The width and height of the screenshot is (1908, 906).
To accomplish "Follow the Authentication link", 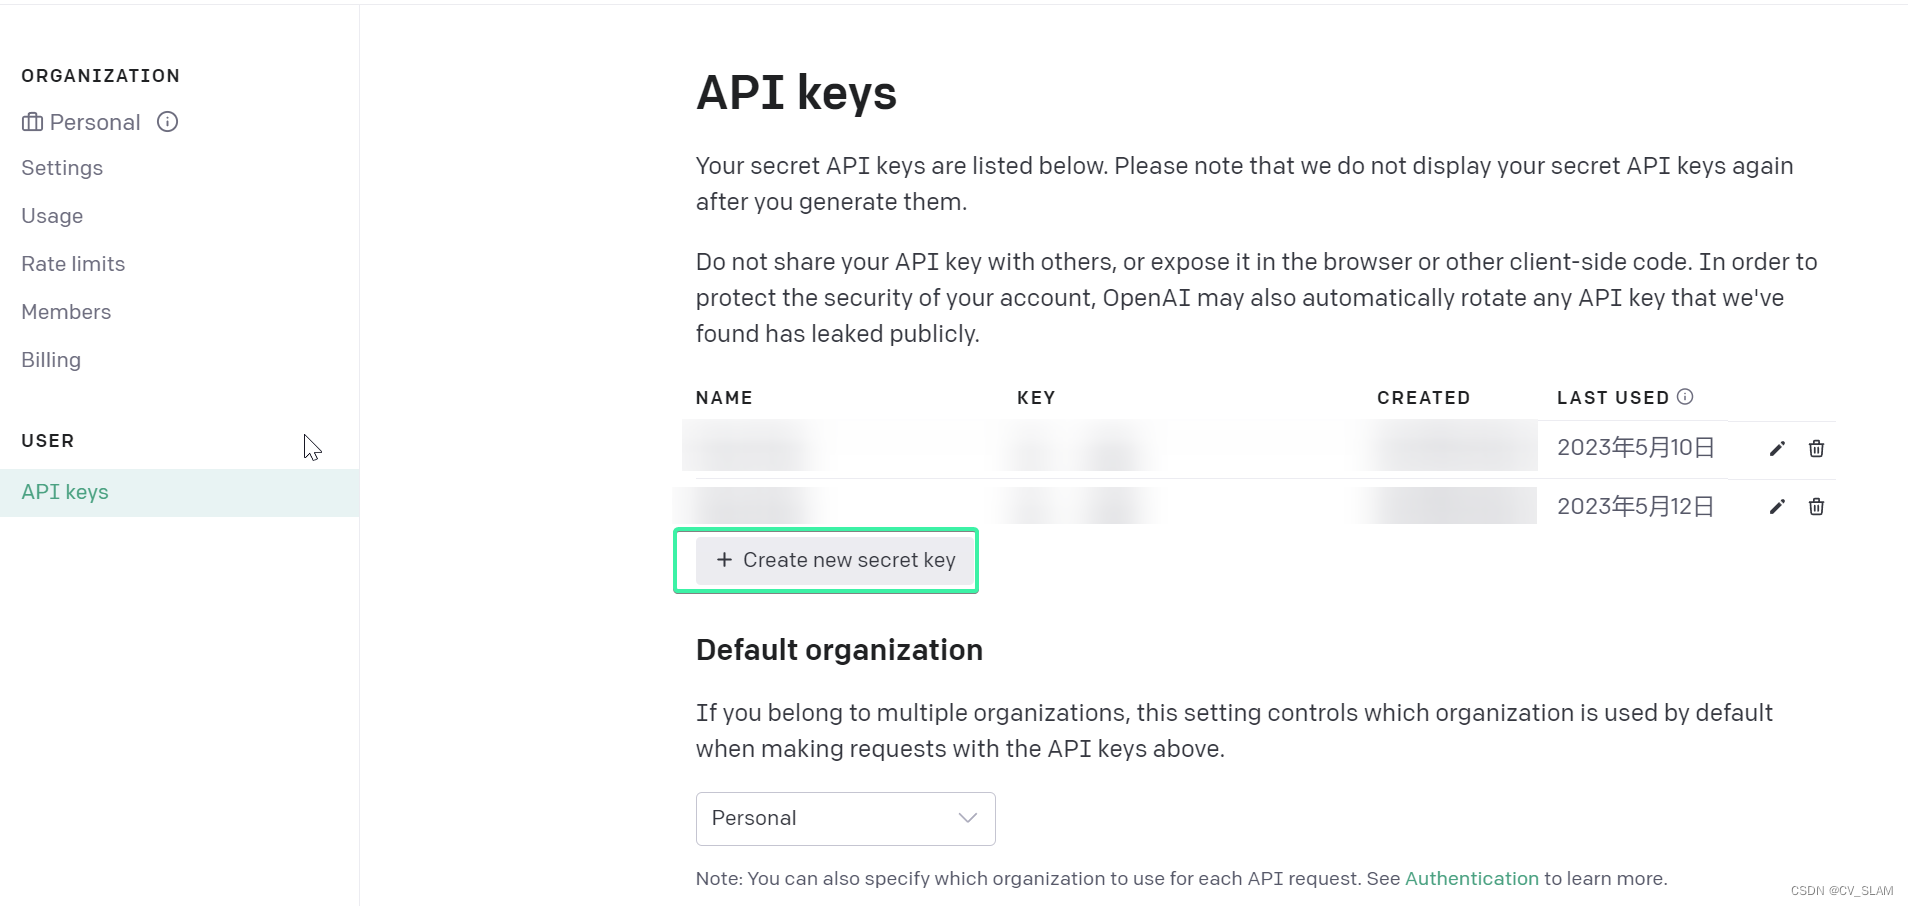I will [1471, 878].
